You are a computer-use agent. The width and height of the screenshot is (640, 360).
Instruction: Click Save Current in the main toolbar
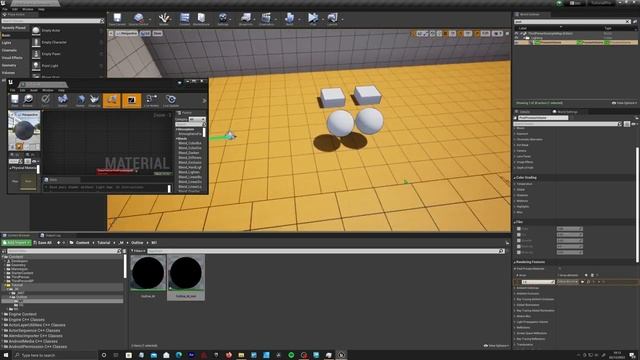(x=118, y=19)
